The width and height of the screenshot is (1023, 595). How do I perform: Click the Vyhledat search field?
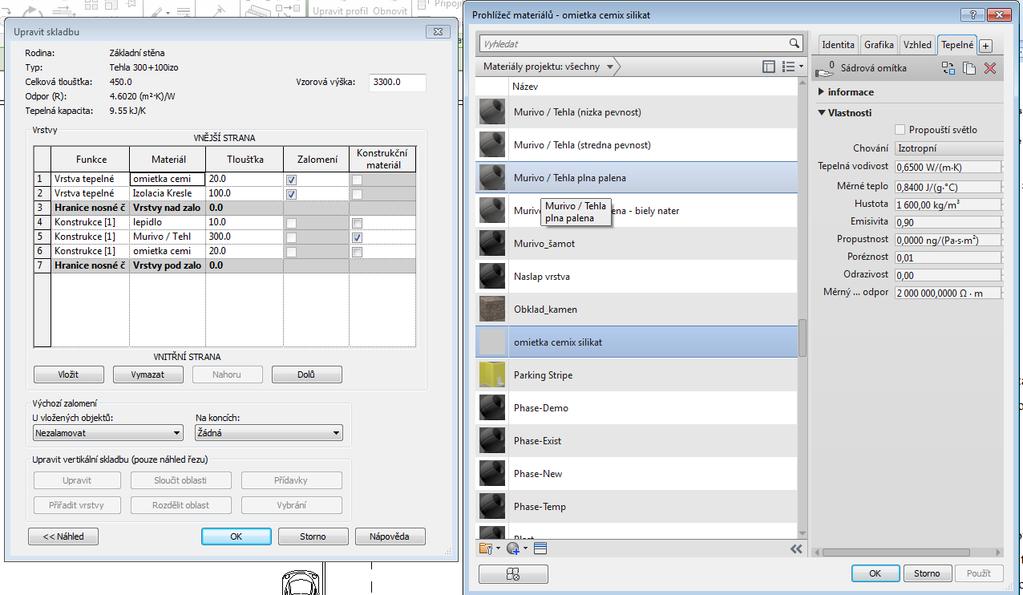pyautogui.click(x=633, y=44)
